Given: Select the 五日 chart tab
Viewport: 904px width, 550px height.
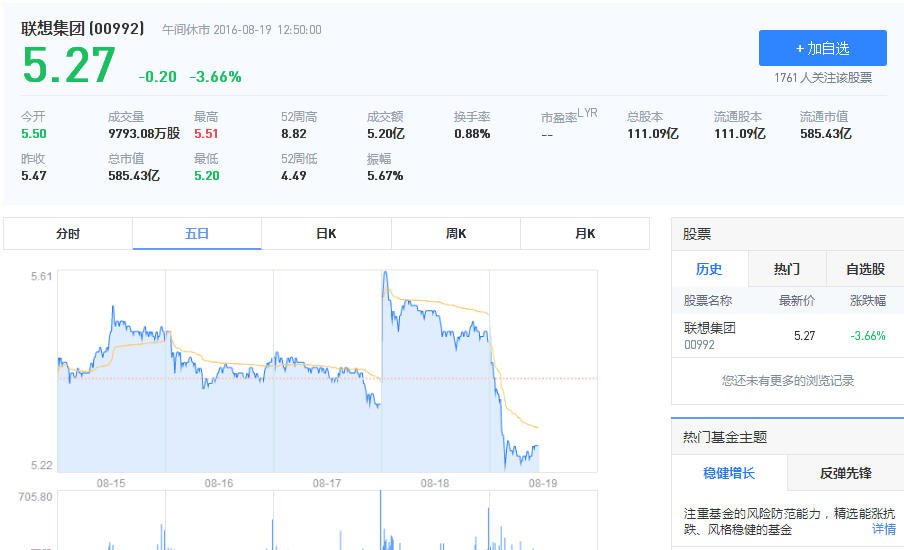Looking at the screenshot, I should pyautogui.click(x=197, y=234).
